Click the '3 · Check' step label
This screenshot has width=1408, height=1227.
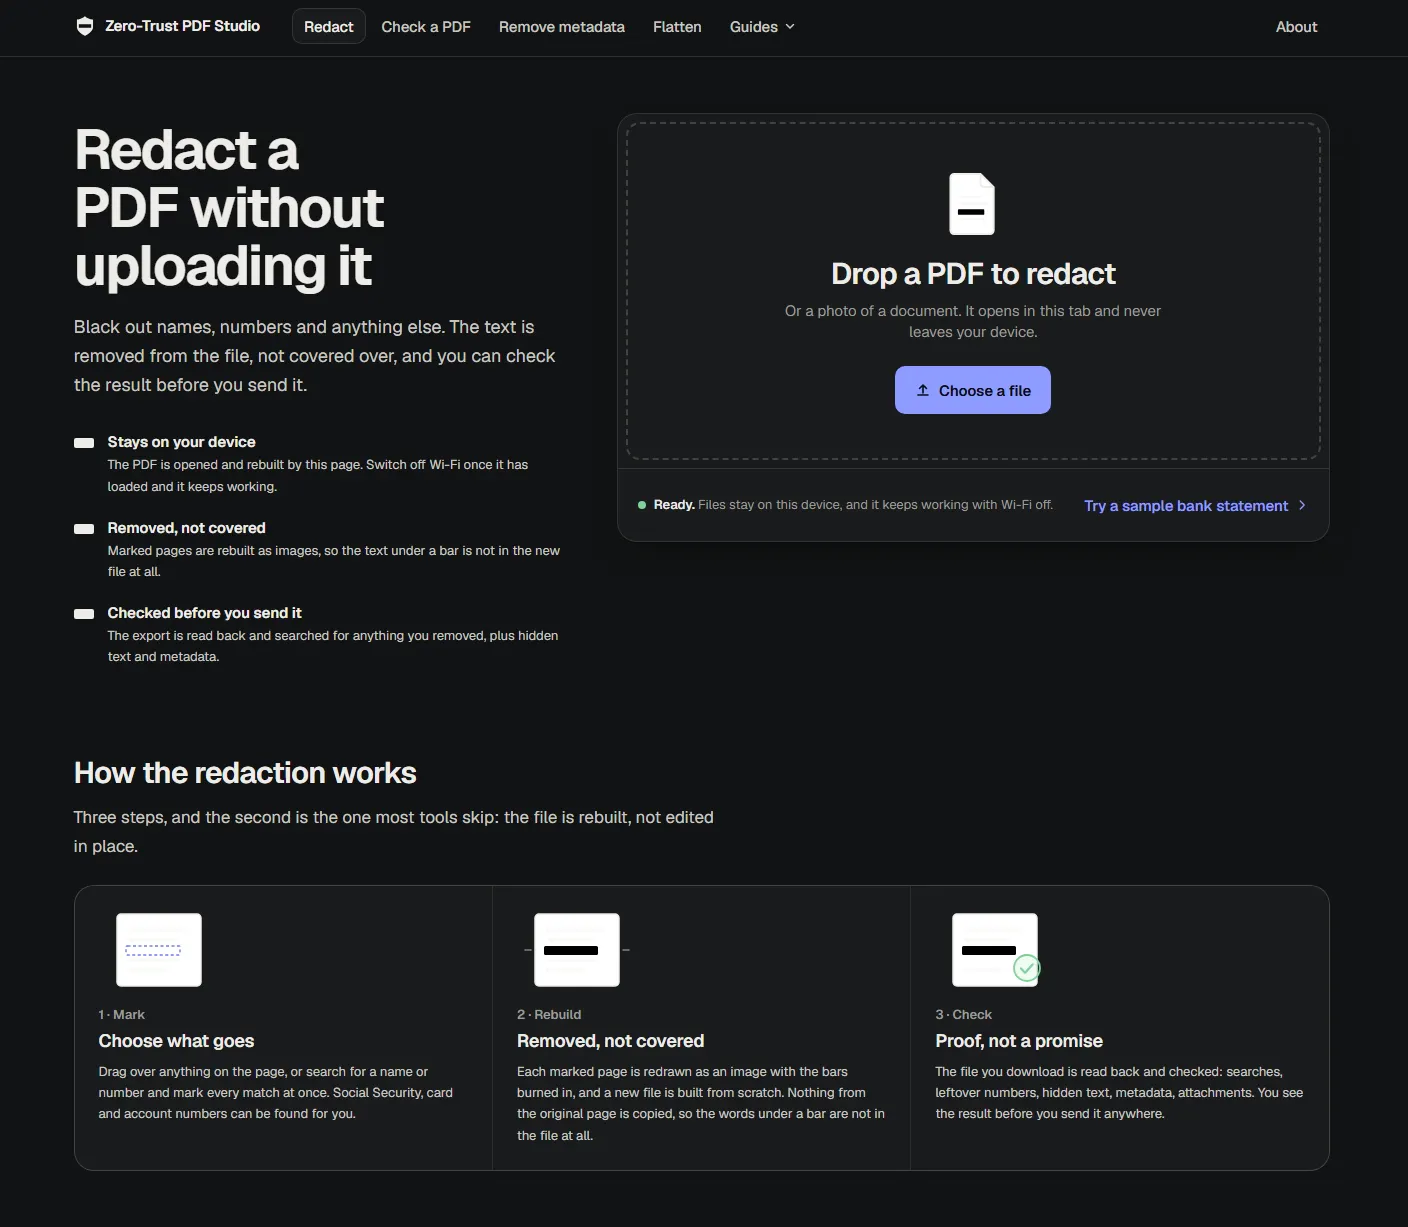(964, 1015)
